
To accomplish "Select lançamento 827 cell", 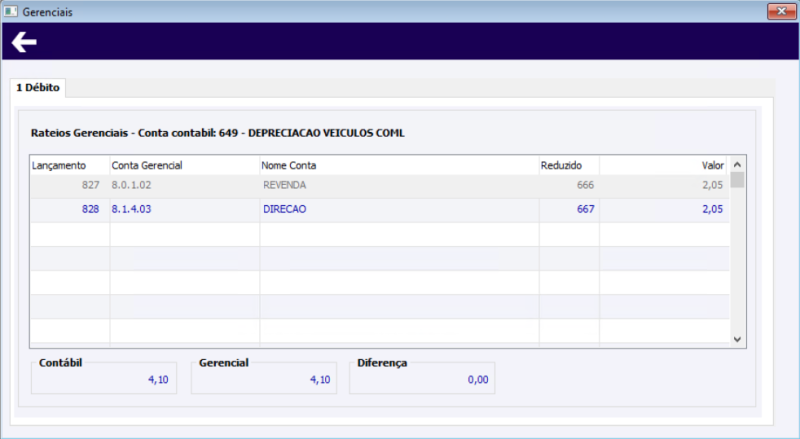I will (70, 185).
